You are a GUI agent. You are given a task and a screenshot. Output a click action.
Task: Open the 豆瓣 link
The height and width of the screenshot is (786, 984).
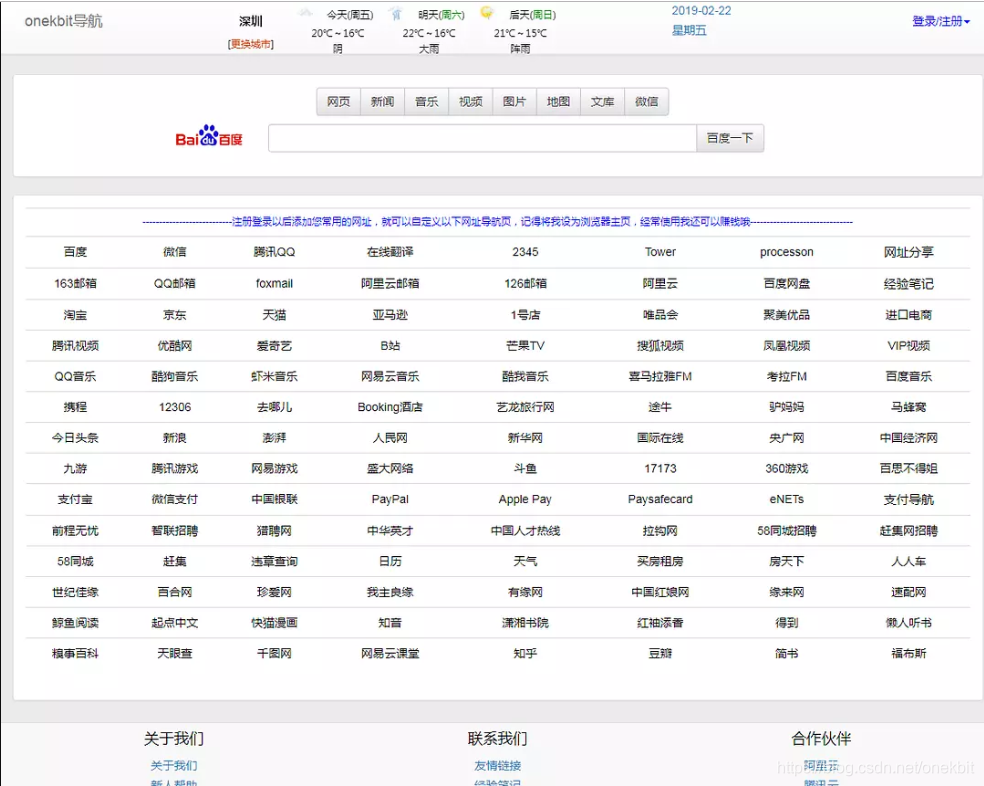click(x=660, y=654)
